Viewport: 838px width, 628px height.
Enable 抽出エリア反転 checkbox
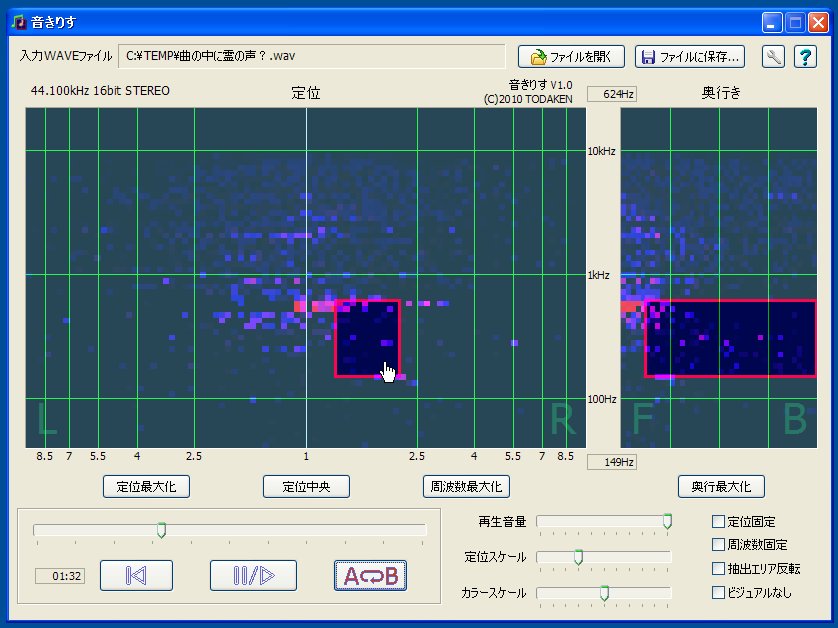(718, 568)
